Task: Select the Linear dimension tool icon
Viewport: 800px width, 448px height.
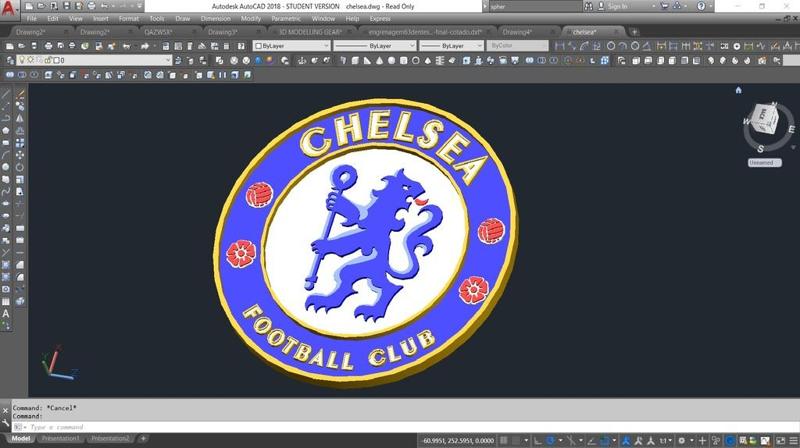Action: coord(560,46)
